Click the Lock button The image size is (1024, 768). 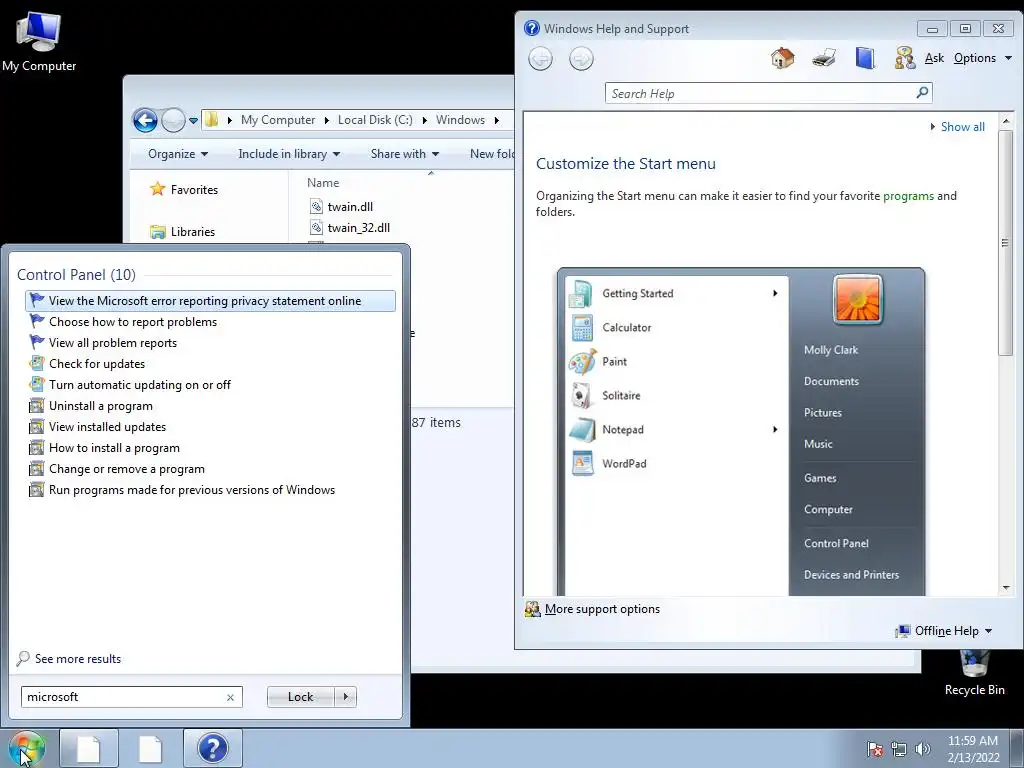(300, 697)
